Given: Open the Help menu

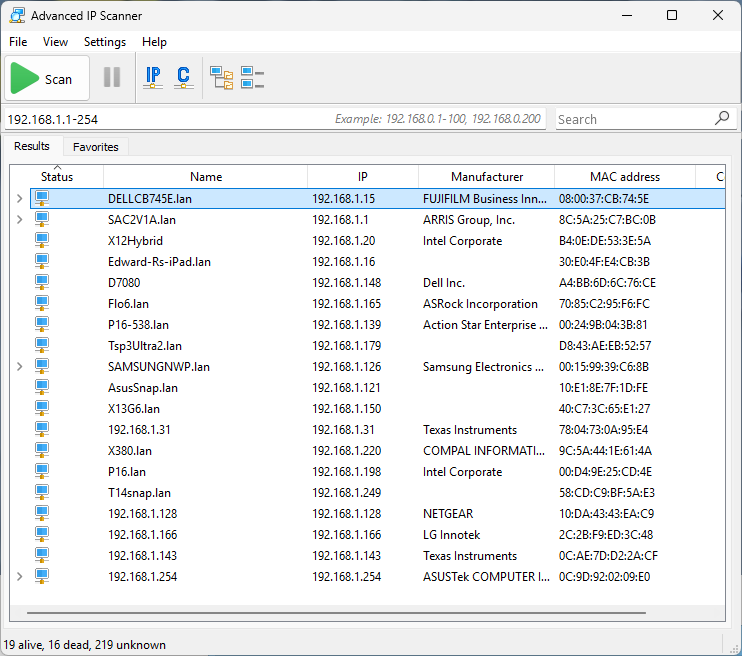Looking at the screenshot, I should pyautogui.click(x=154, y=42).
